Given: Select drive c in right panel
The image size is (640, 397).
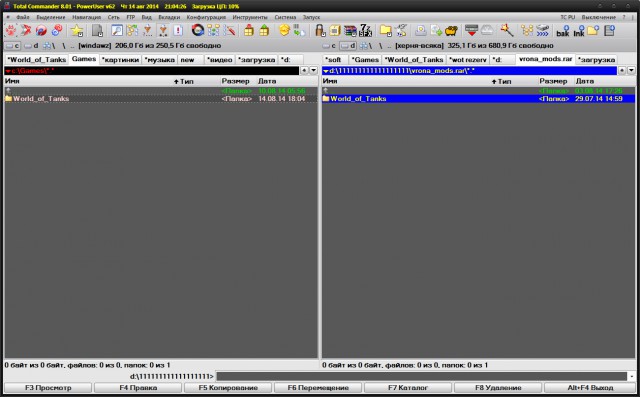Looking at the screenshot, I should coord(329,46).
